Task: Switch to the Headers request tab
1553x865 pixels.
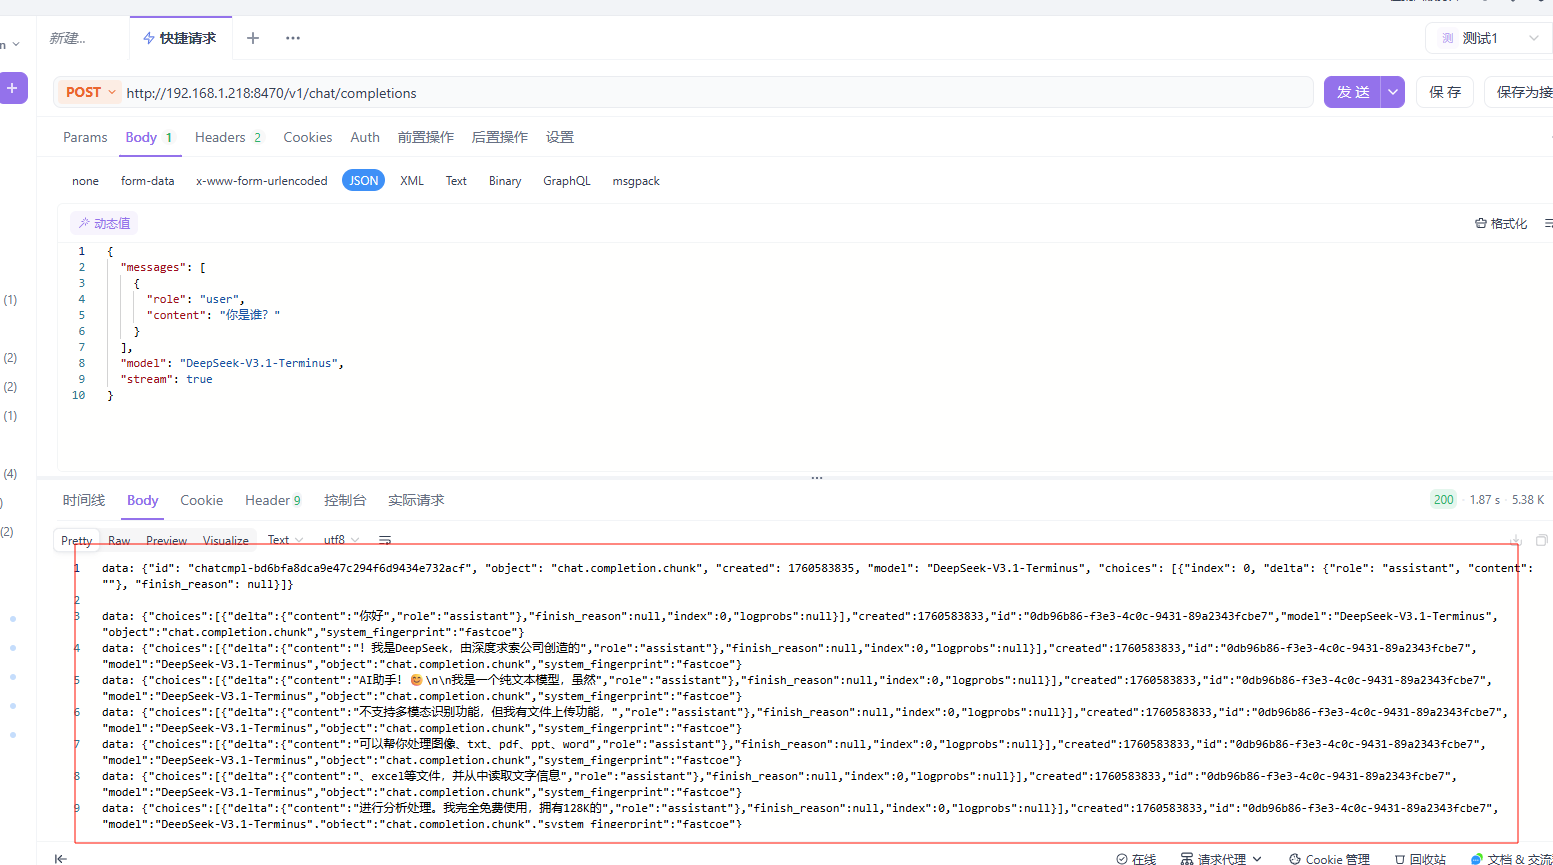Action: 227,137
